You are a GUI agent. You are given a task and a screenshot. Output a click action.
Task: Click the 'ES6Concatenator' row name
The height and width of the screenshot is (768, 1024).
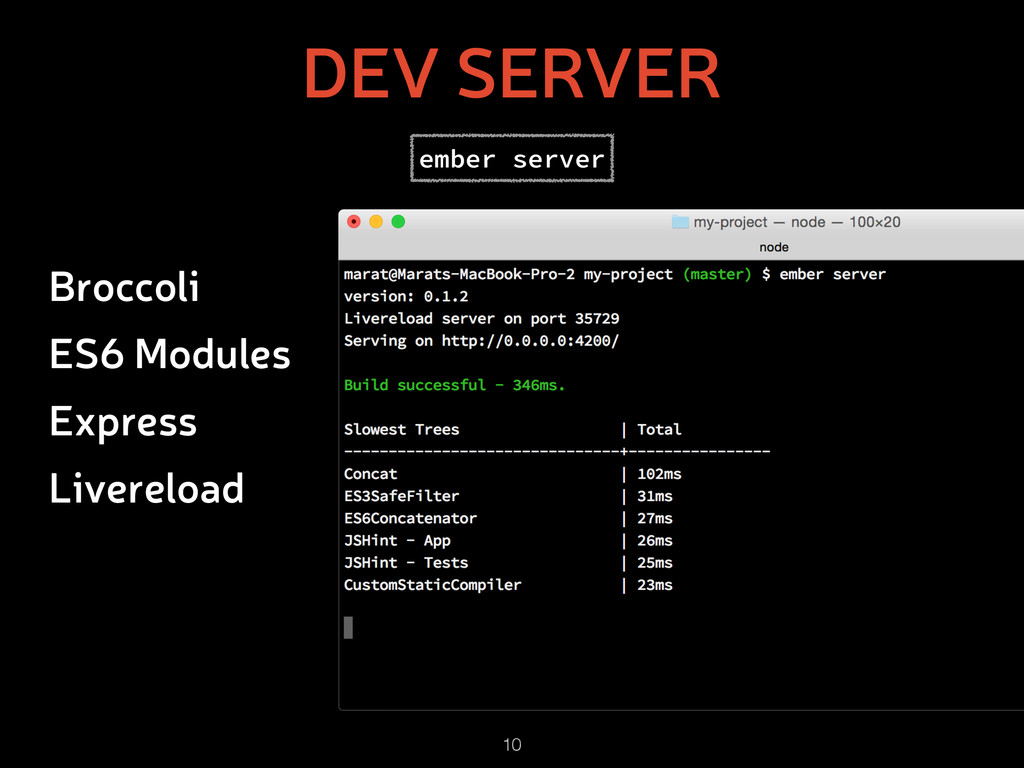point(410,519)
